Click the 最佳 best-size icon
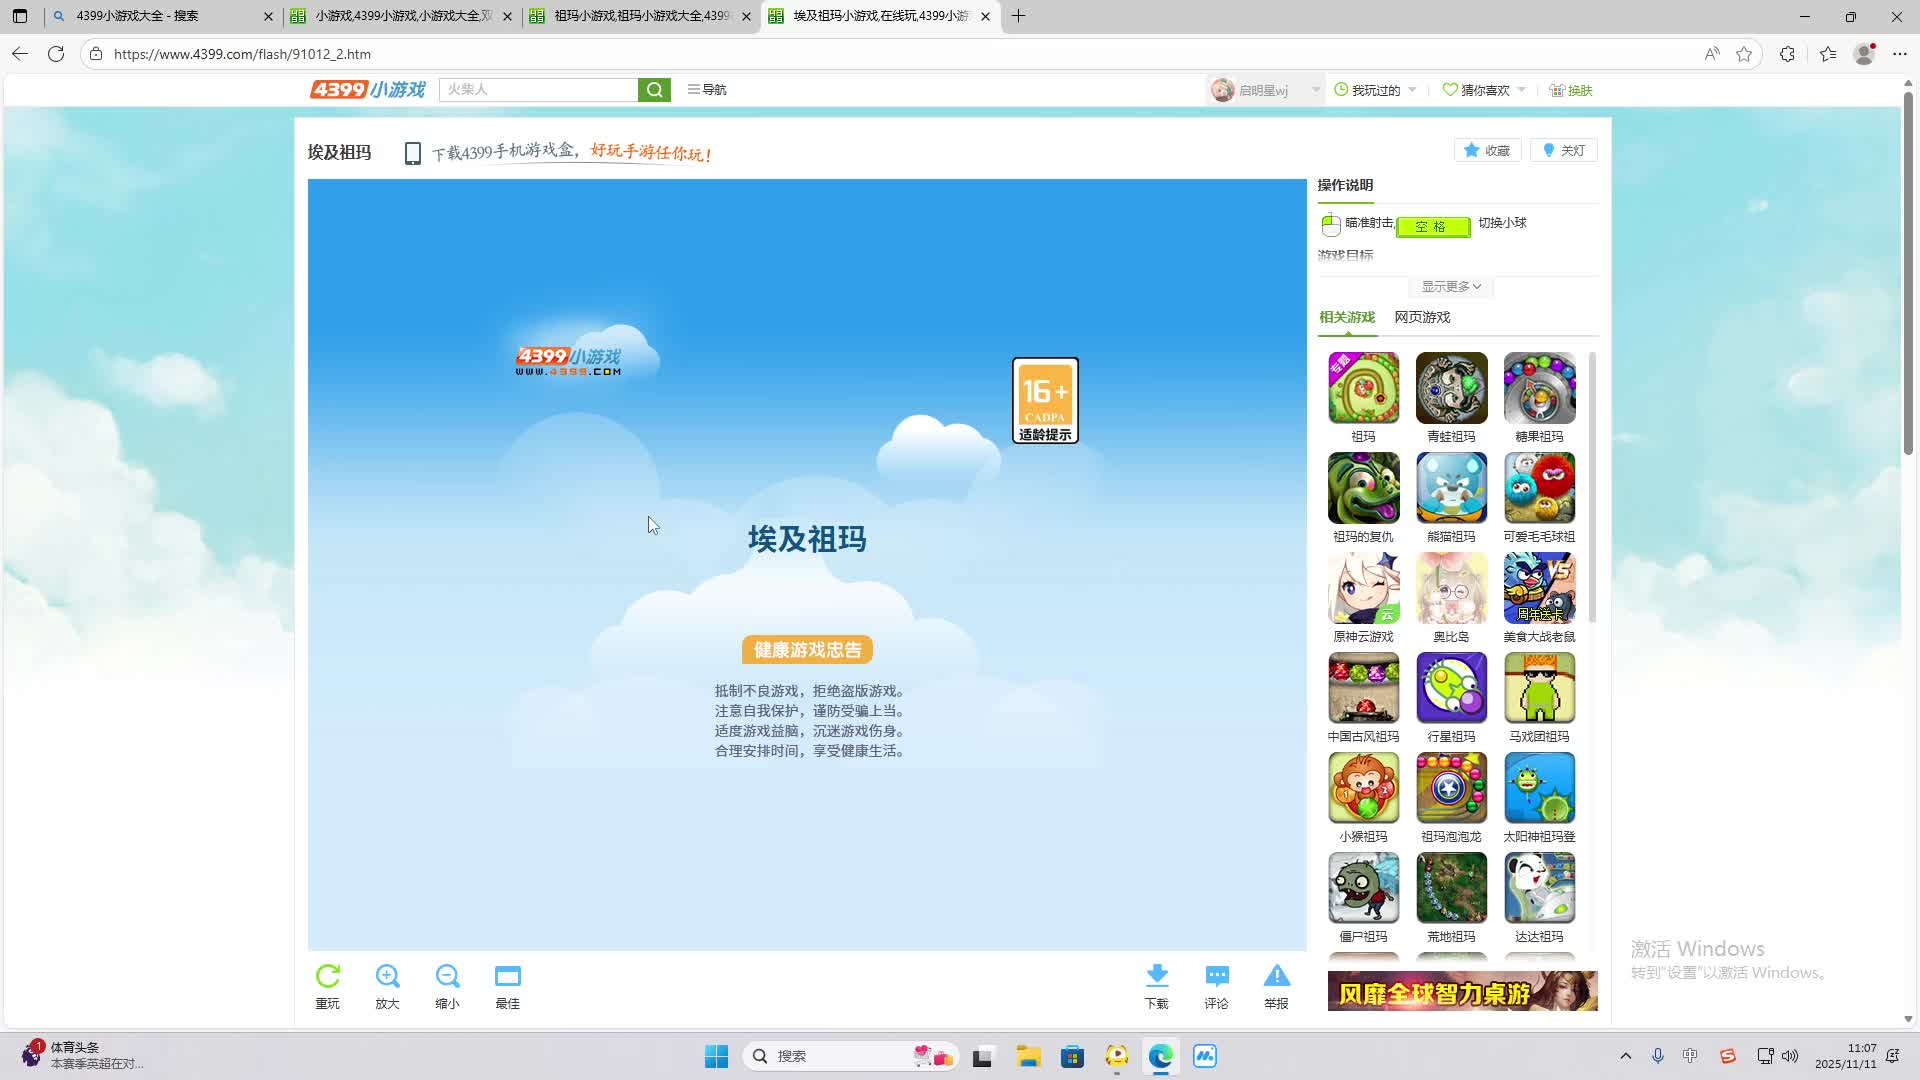Screen dimensions: 1920x1080 coord(507,976)
